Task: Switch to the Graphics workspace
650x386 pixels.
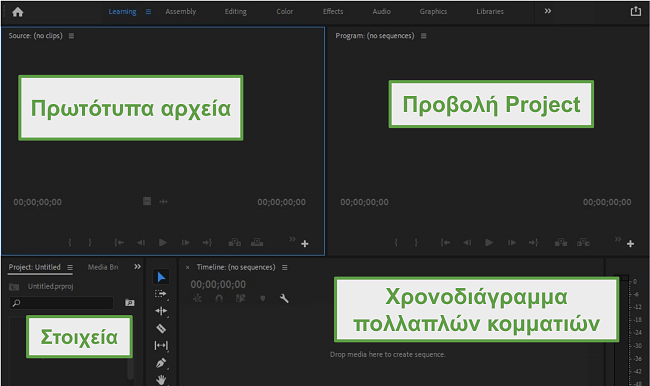Action: [433, 12]
